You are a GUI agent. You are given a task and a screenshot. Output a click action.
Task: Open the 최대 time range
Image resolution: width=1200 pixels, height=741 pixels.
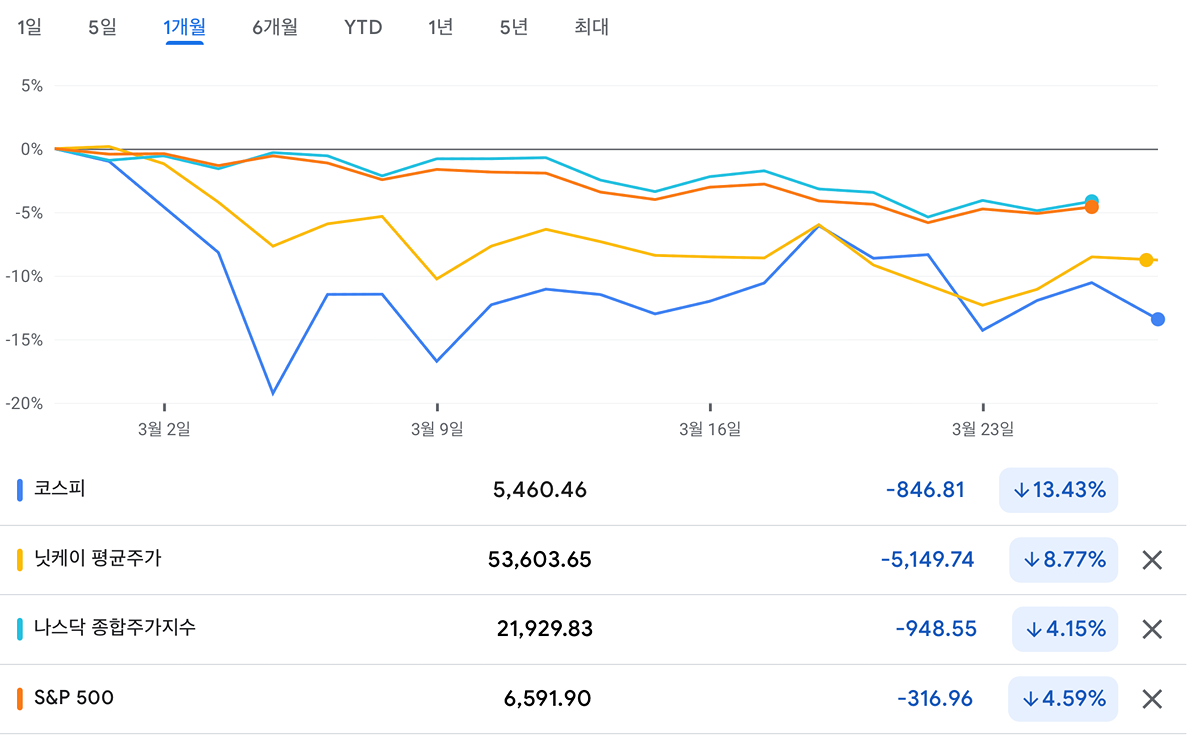point(591,27)
